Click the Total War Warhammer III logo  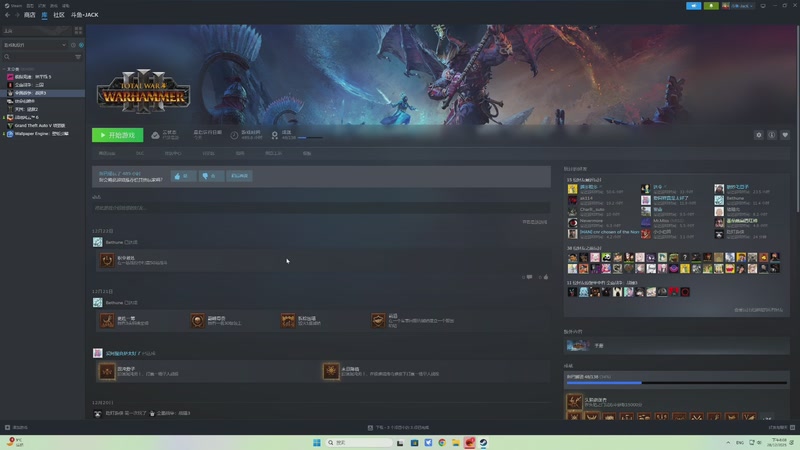(x=143, y=92)
